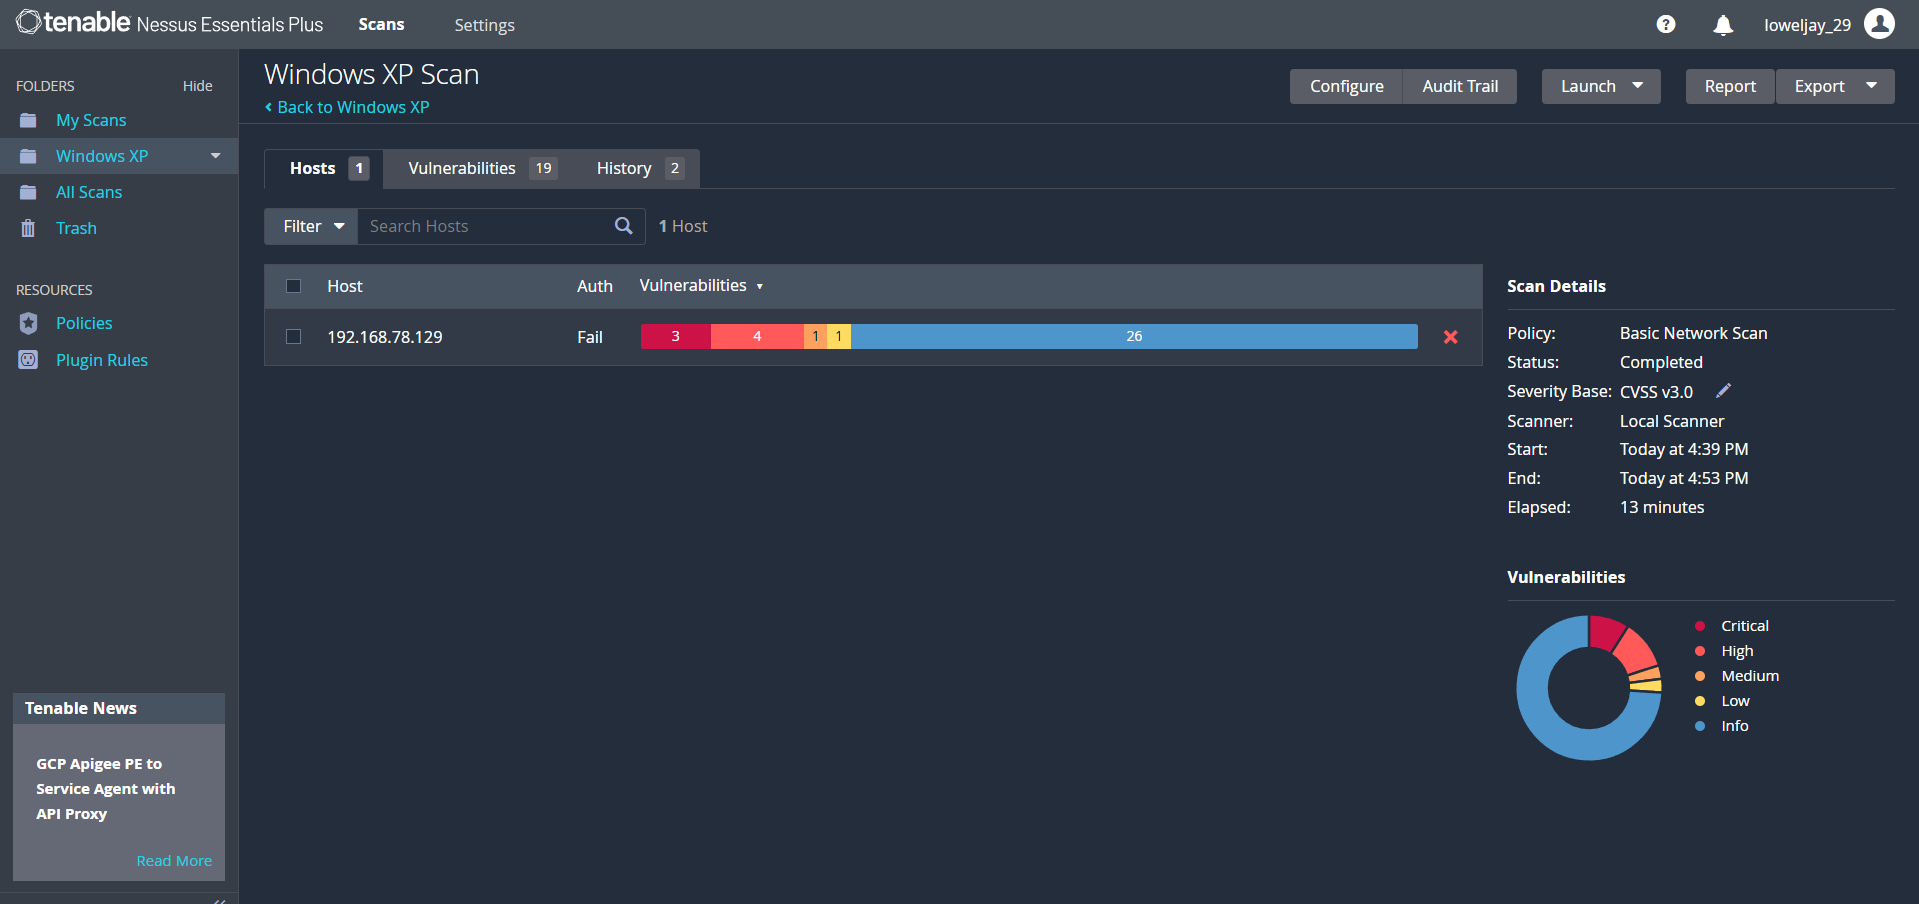The height and width of the screenshot is (904, 1919).
Task: Click the search magnifier icon in Search Hosts
Action: (623, 226)
